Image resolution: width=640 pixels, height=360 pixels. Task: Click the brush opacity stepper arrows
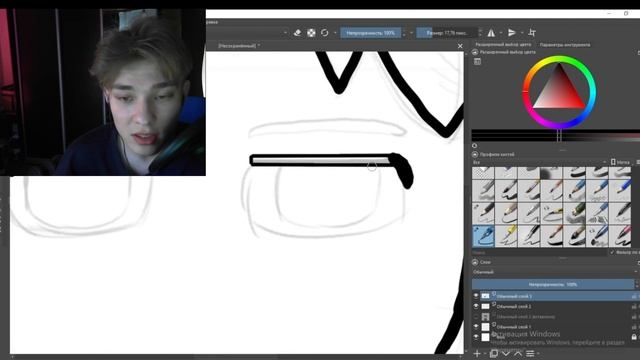(404, 33)
